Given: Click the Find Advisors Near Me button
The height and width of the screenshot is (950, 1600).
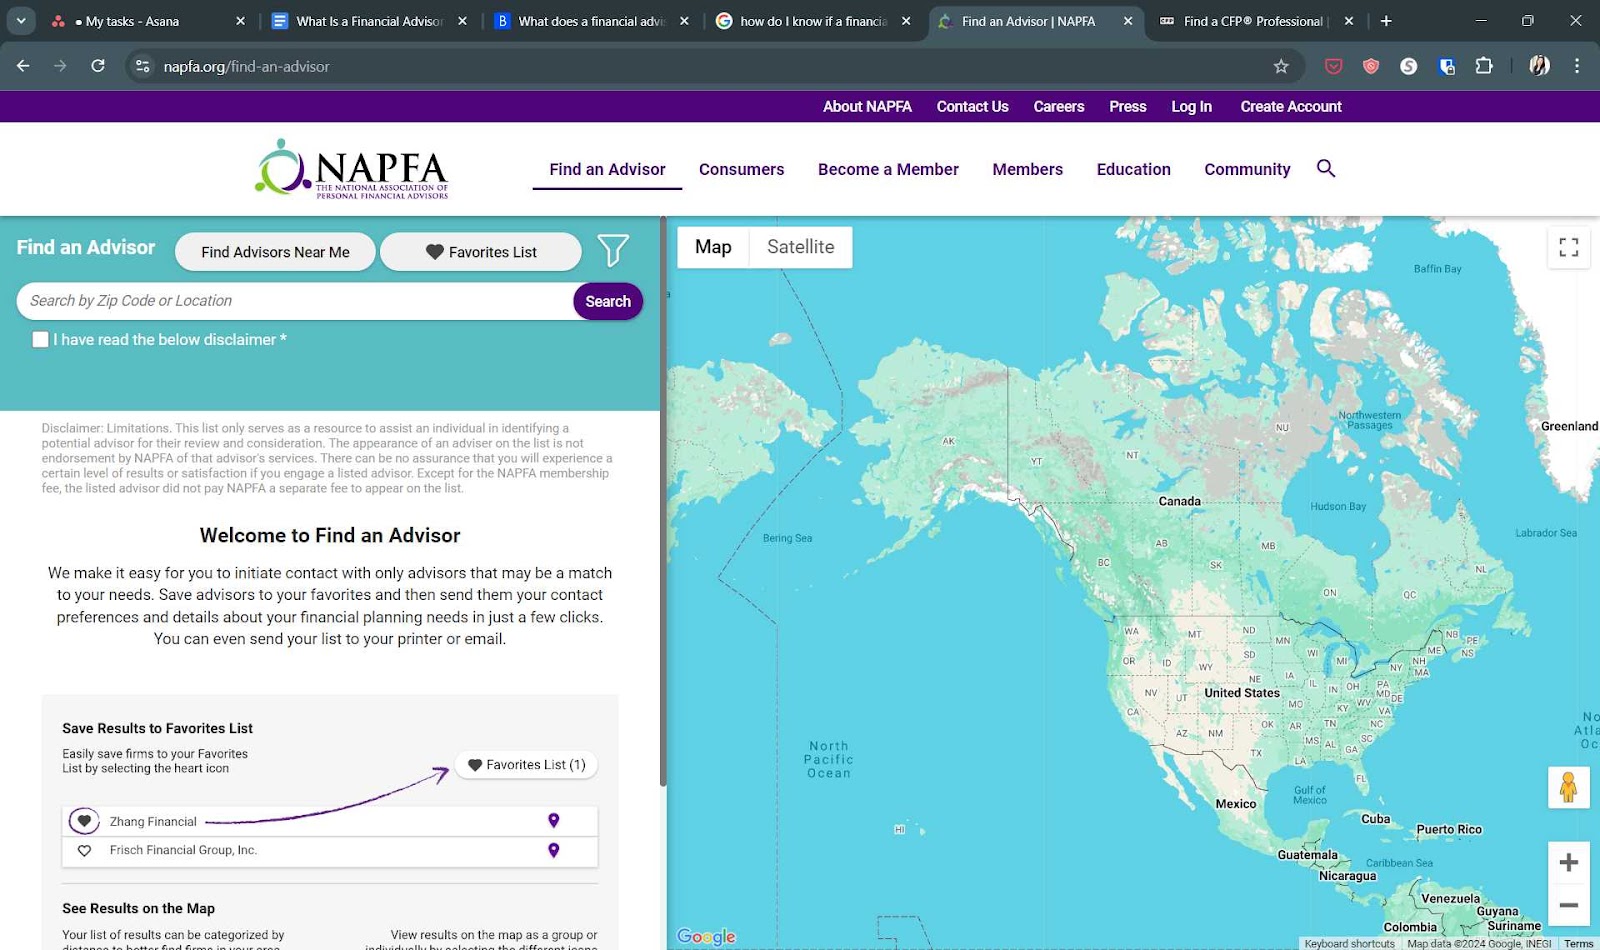Looking at the screenshot, I should coord(275,252).
